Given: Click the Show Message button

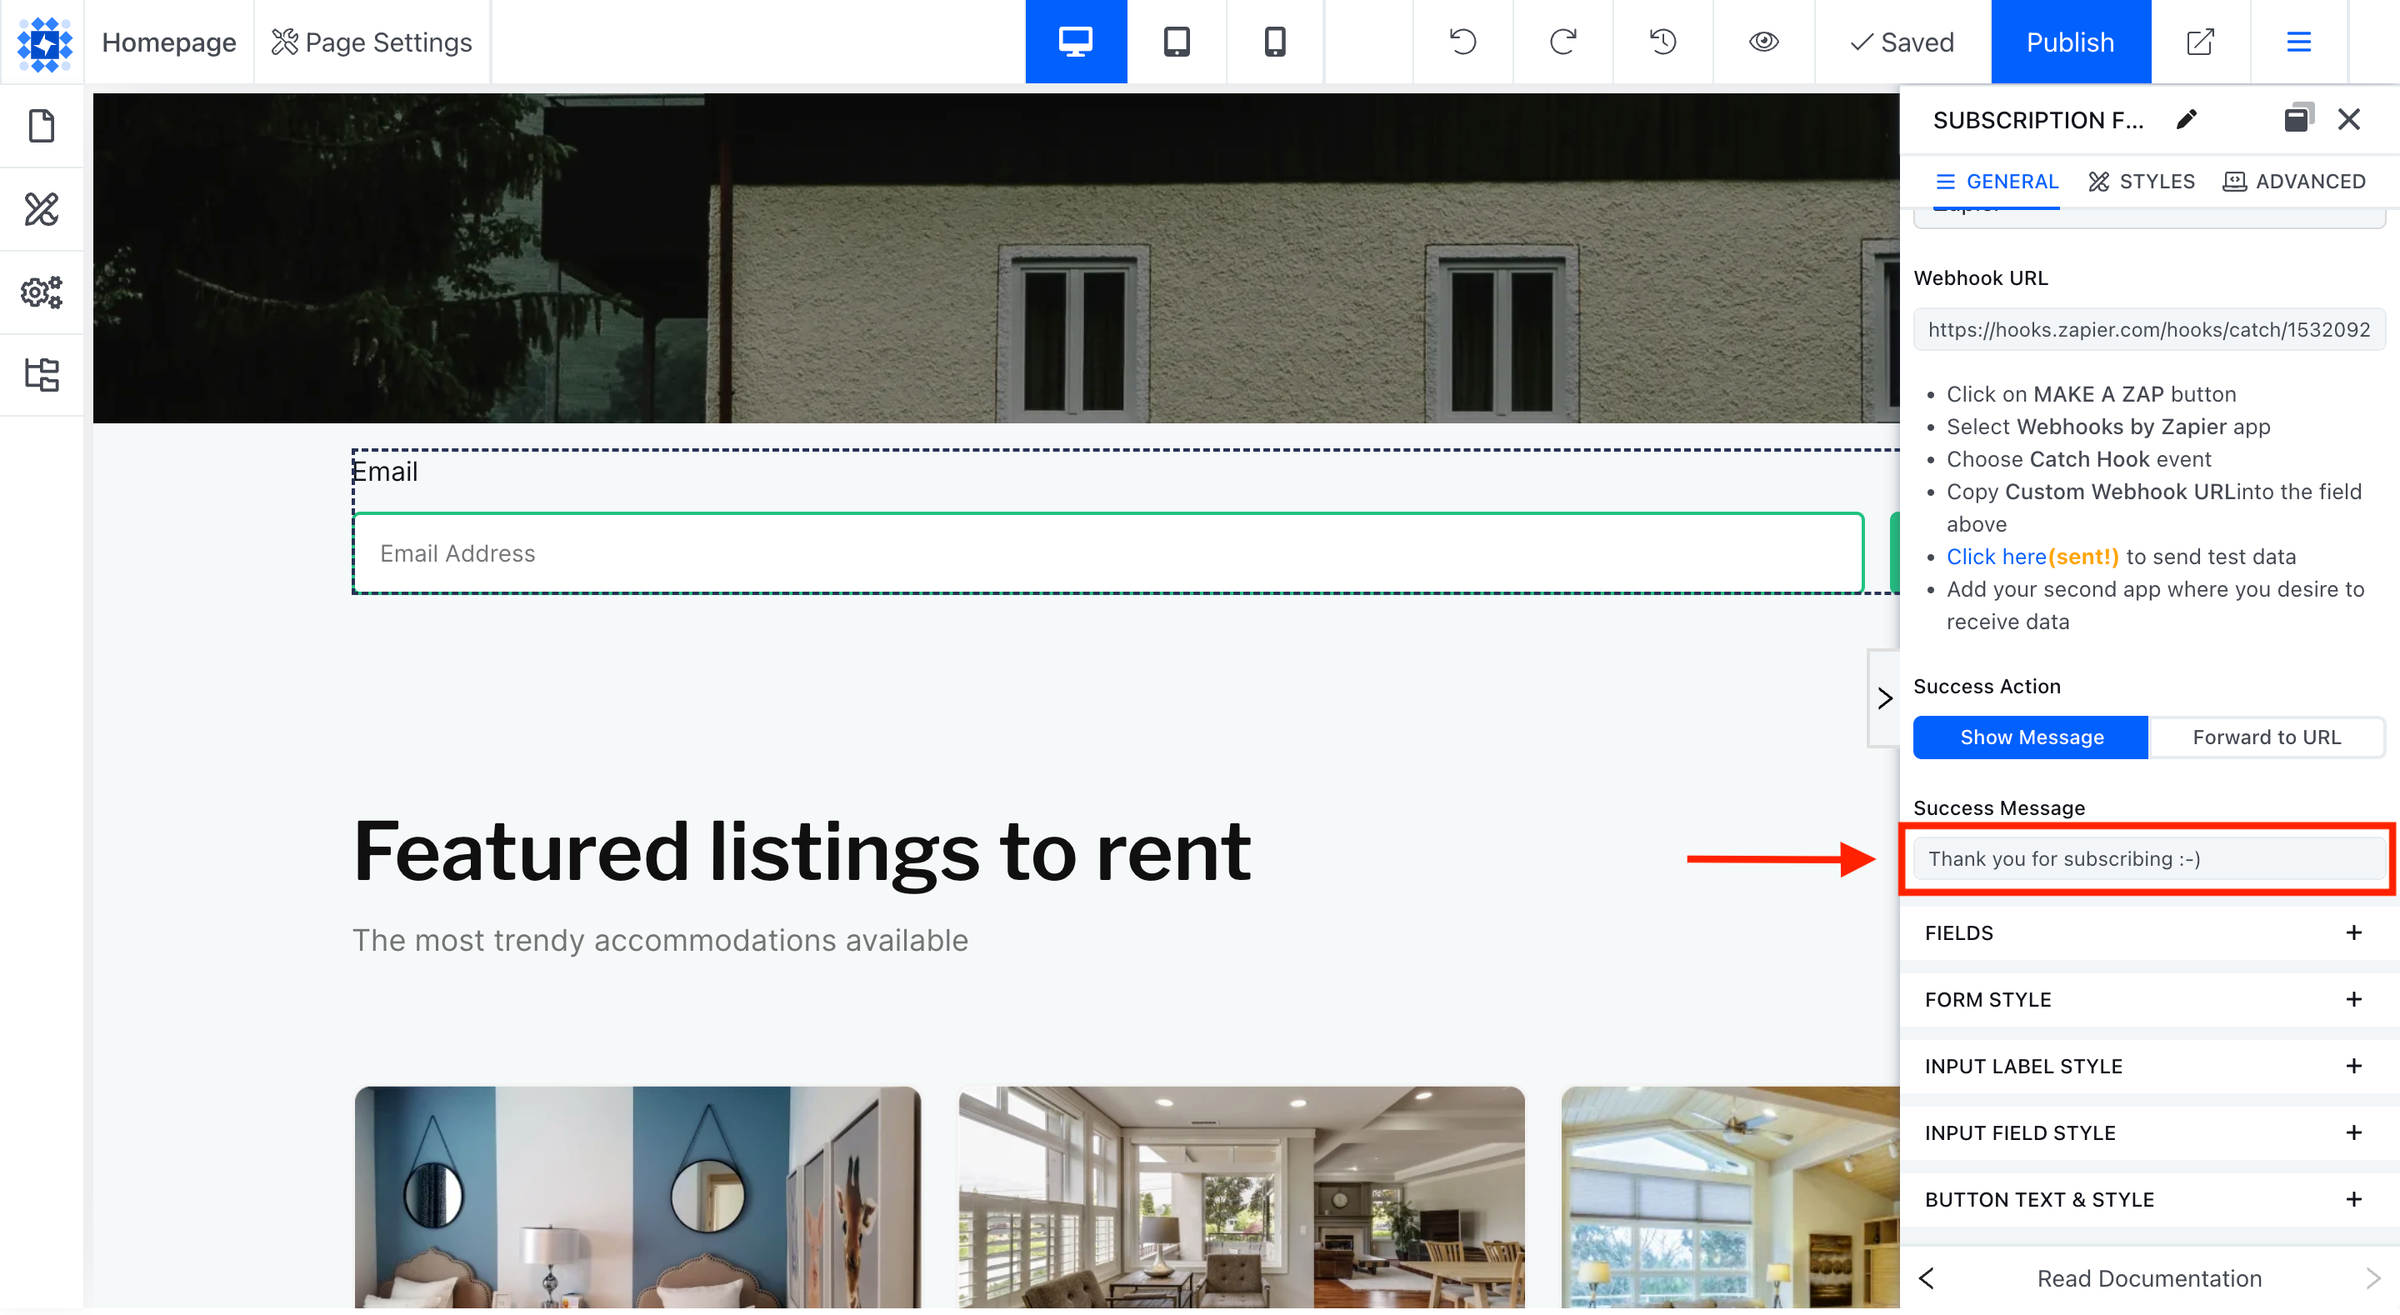Looking at the screenshot, I should click(x=2031, y=735).
